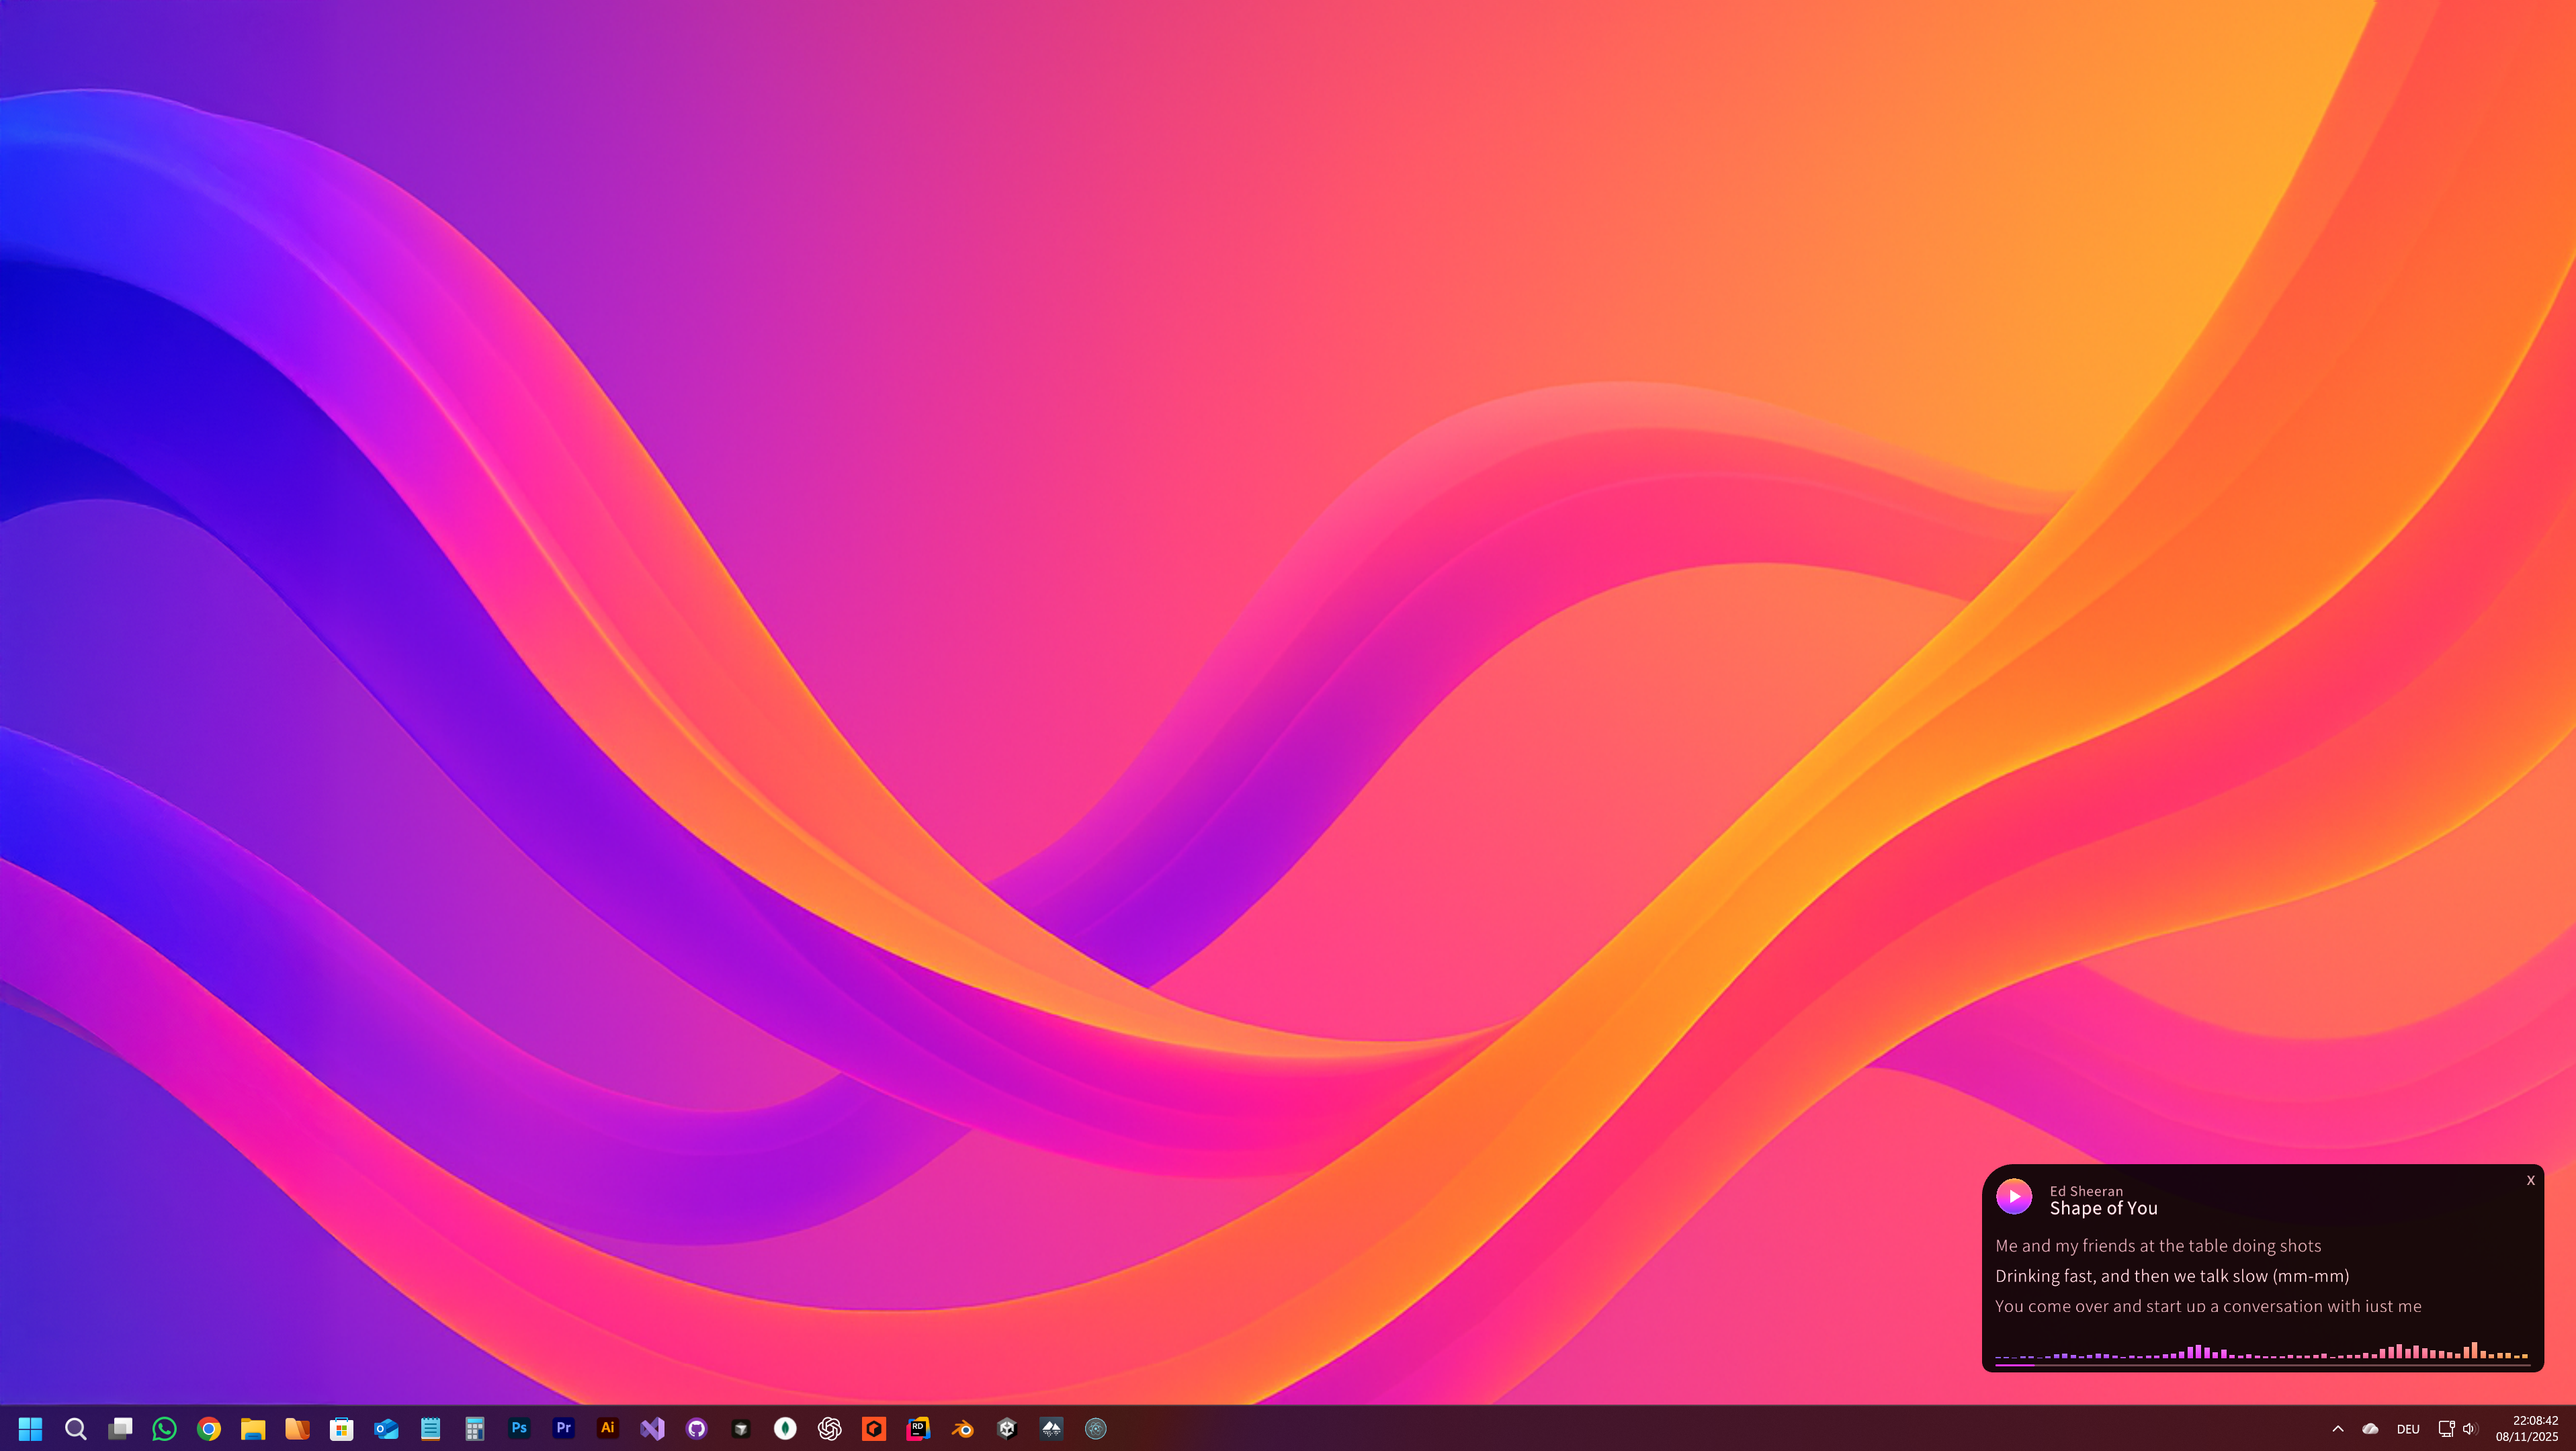This screenshot has width=2576, height=1451.
Task: Click the 'Shape of You' song title
Action: coord(2103,1208)
